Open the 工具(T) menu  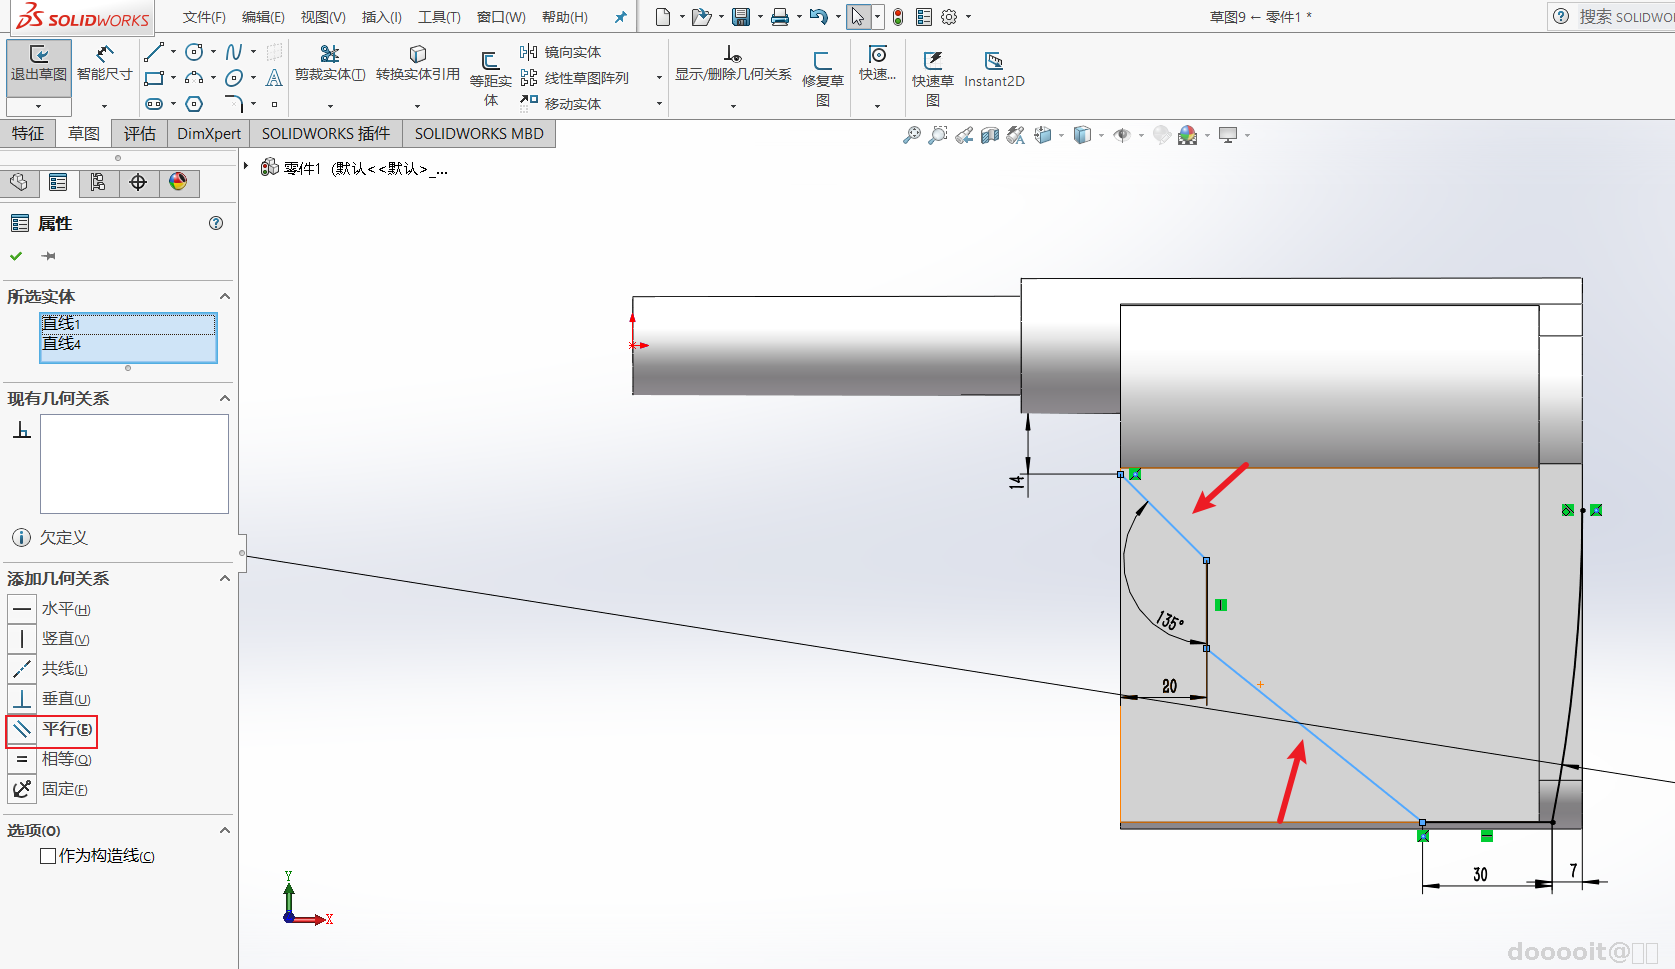pos(439,17)
